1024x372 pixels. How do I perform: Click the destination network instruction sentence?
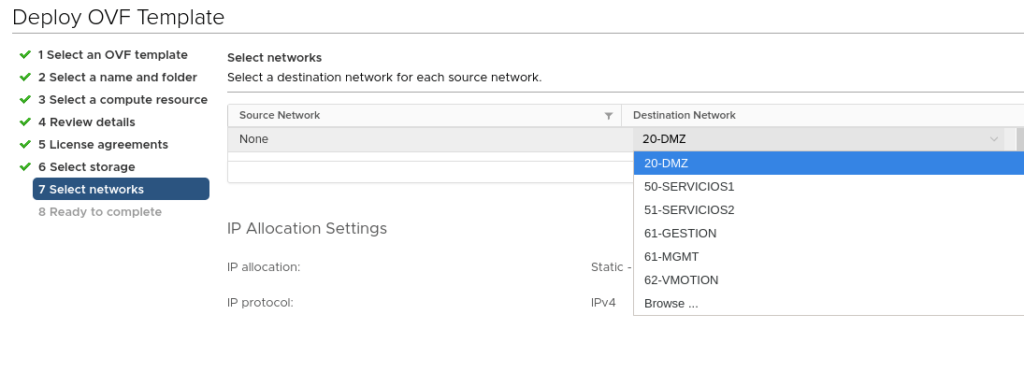[x=385, y=78]
